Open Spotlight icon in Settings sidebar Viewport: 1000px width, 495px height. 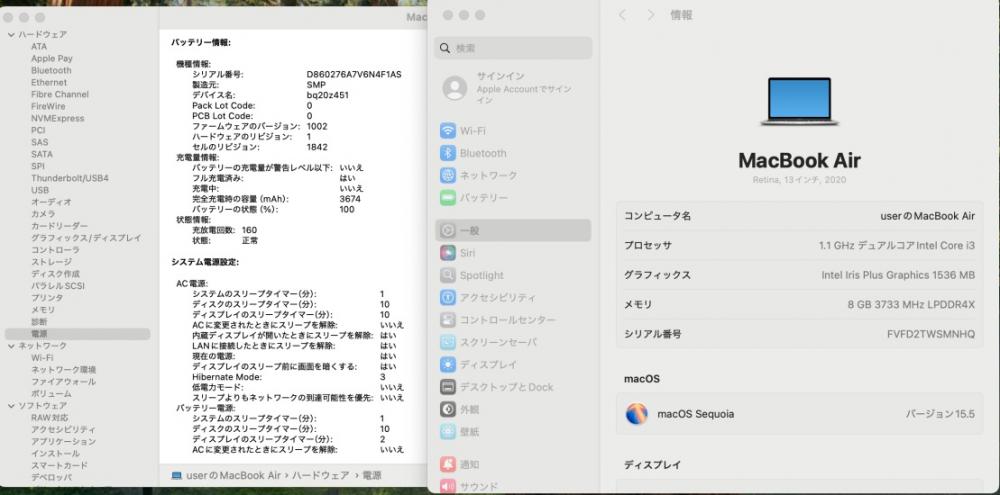pos(448,276)
